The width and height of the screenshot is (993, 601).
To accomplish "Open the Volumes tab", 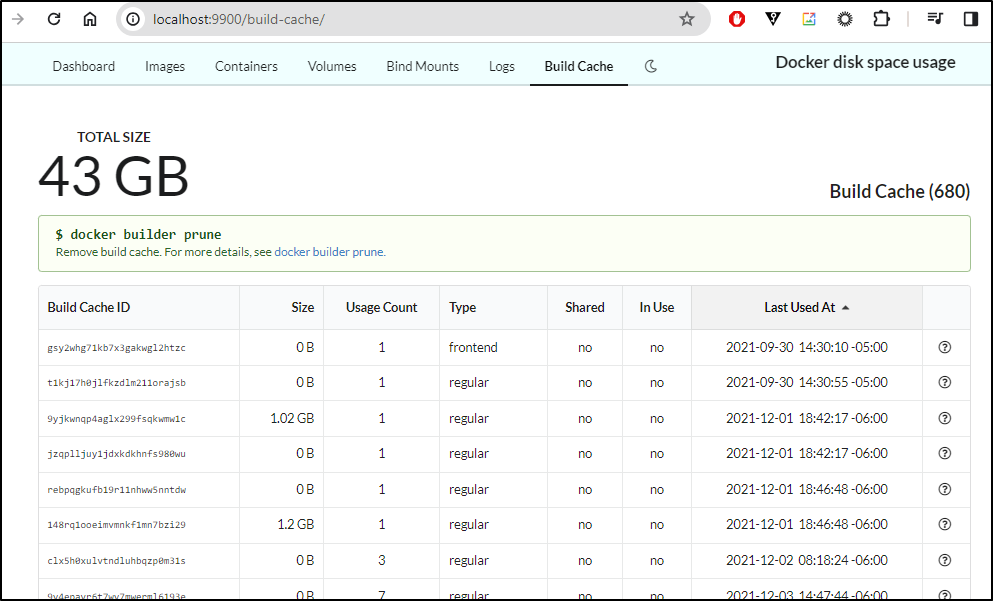I will (332, 66).
